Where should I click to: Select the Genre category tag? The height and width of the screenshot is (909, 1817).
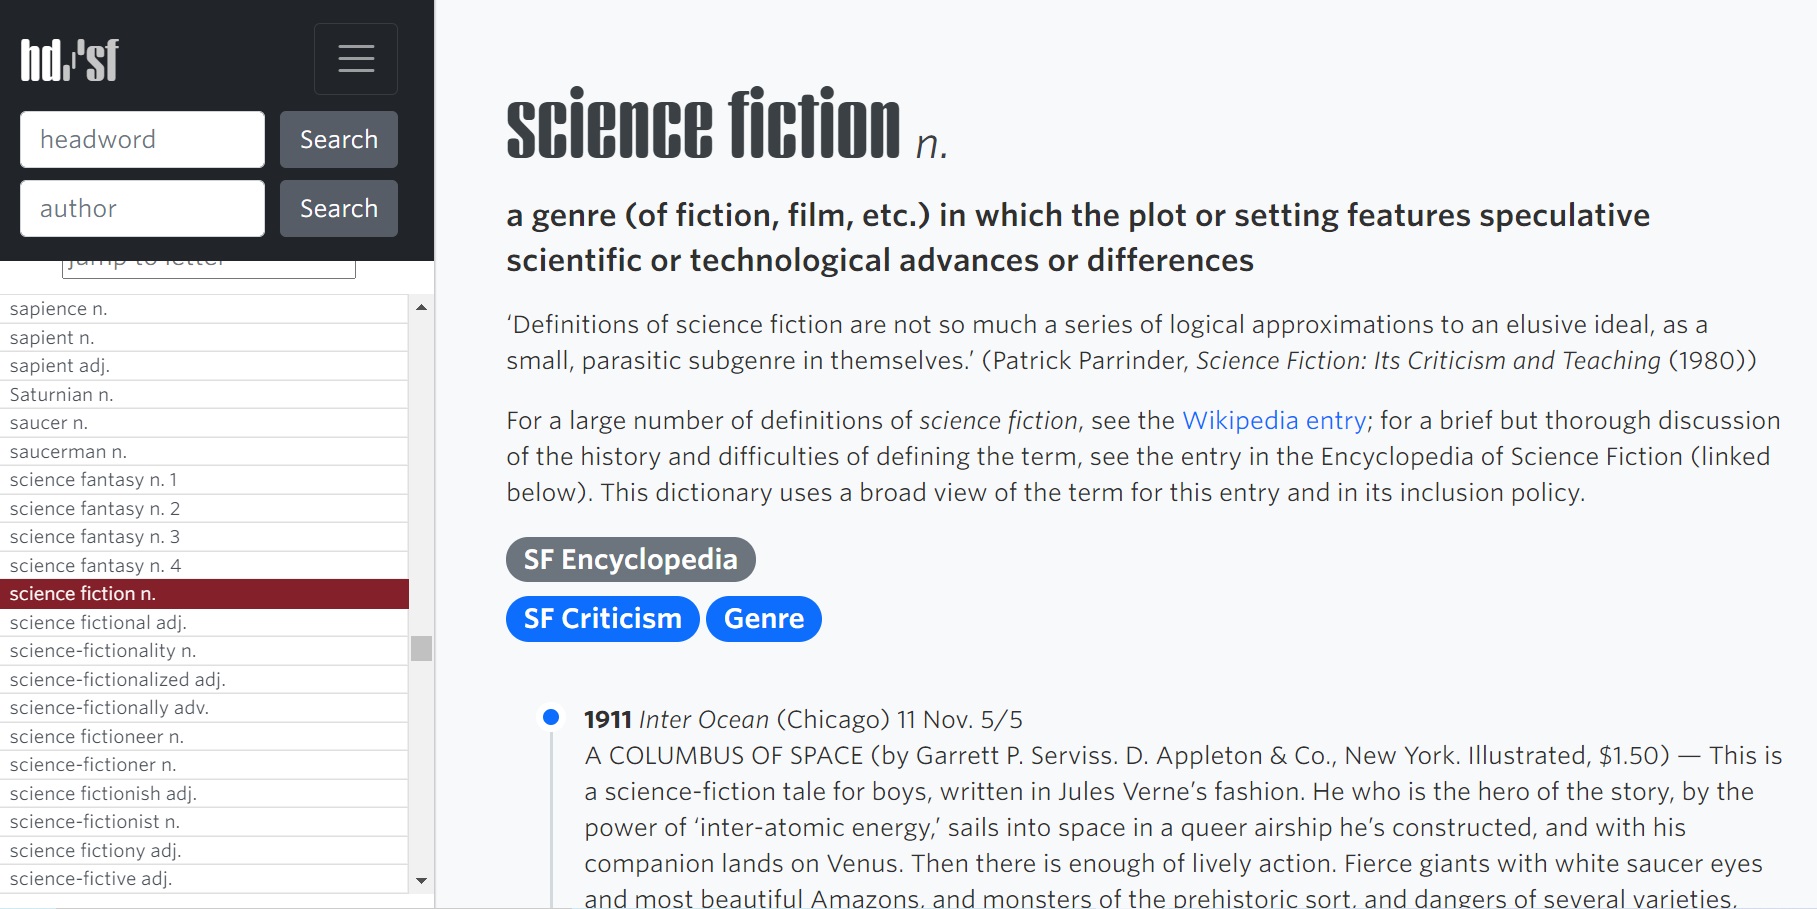(763, 619)
